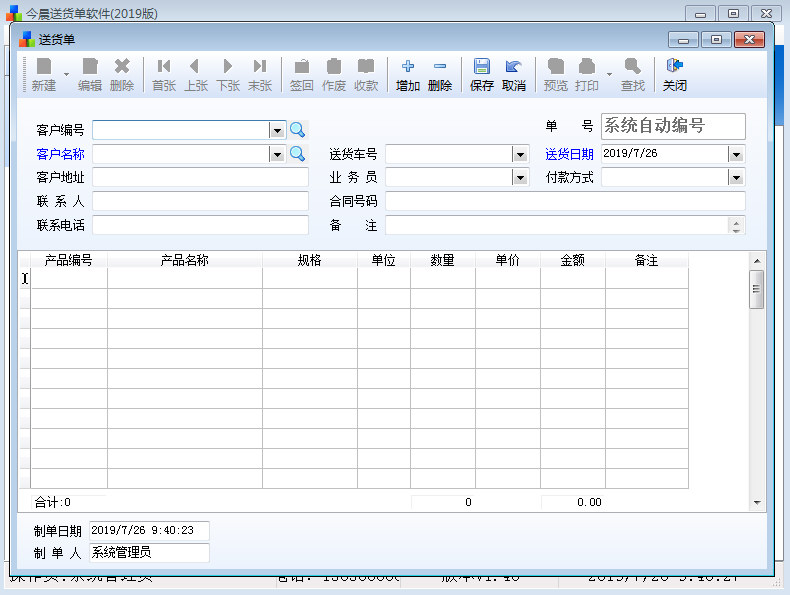Image resolution: width=790 pixels, height=595 pixels.
Task: Click the 产品名称 column header
Action: [x=184, y=260]
